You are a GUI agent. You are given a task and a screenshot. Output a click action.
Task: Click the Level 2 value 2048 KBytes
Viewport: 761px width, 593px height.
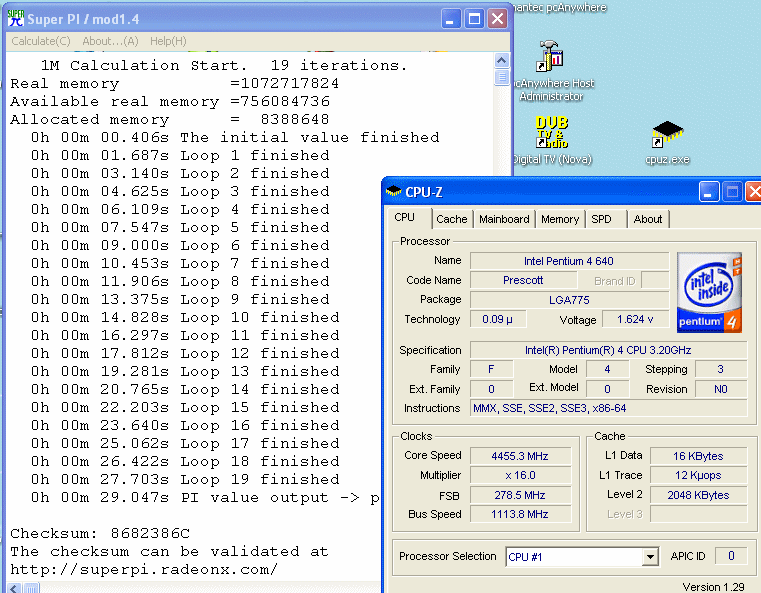(698, 495)
